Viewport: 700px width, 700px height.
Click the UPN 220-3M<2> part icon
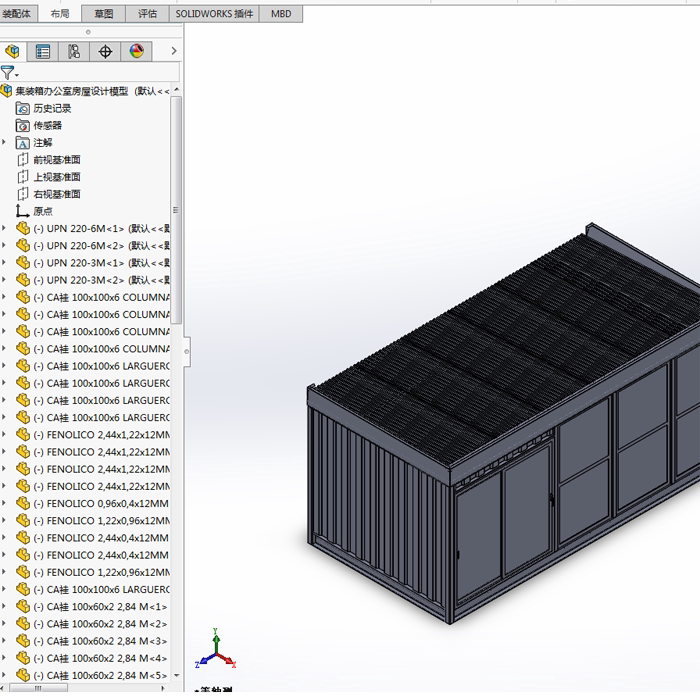point(23,280)
